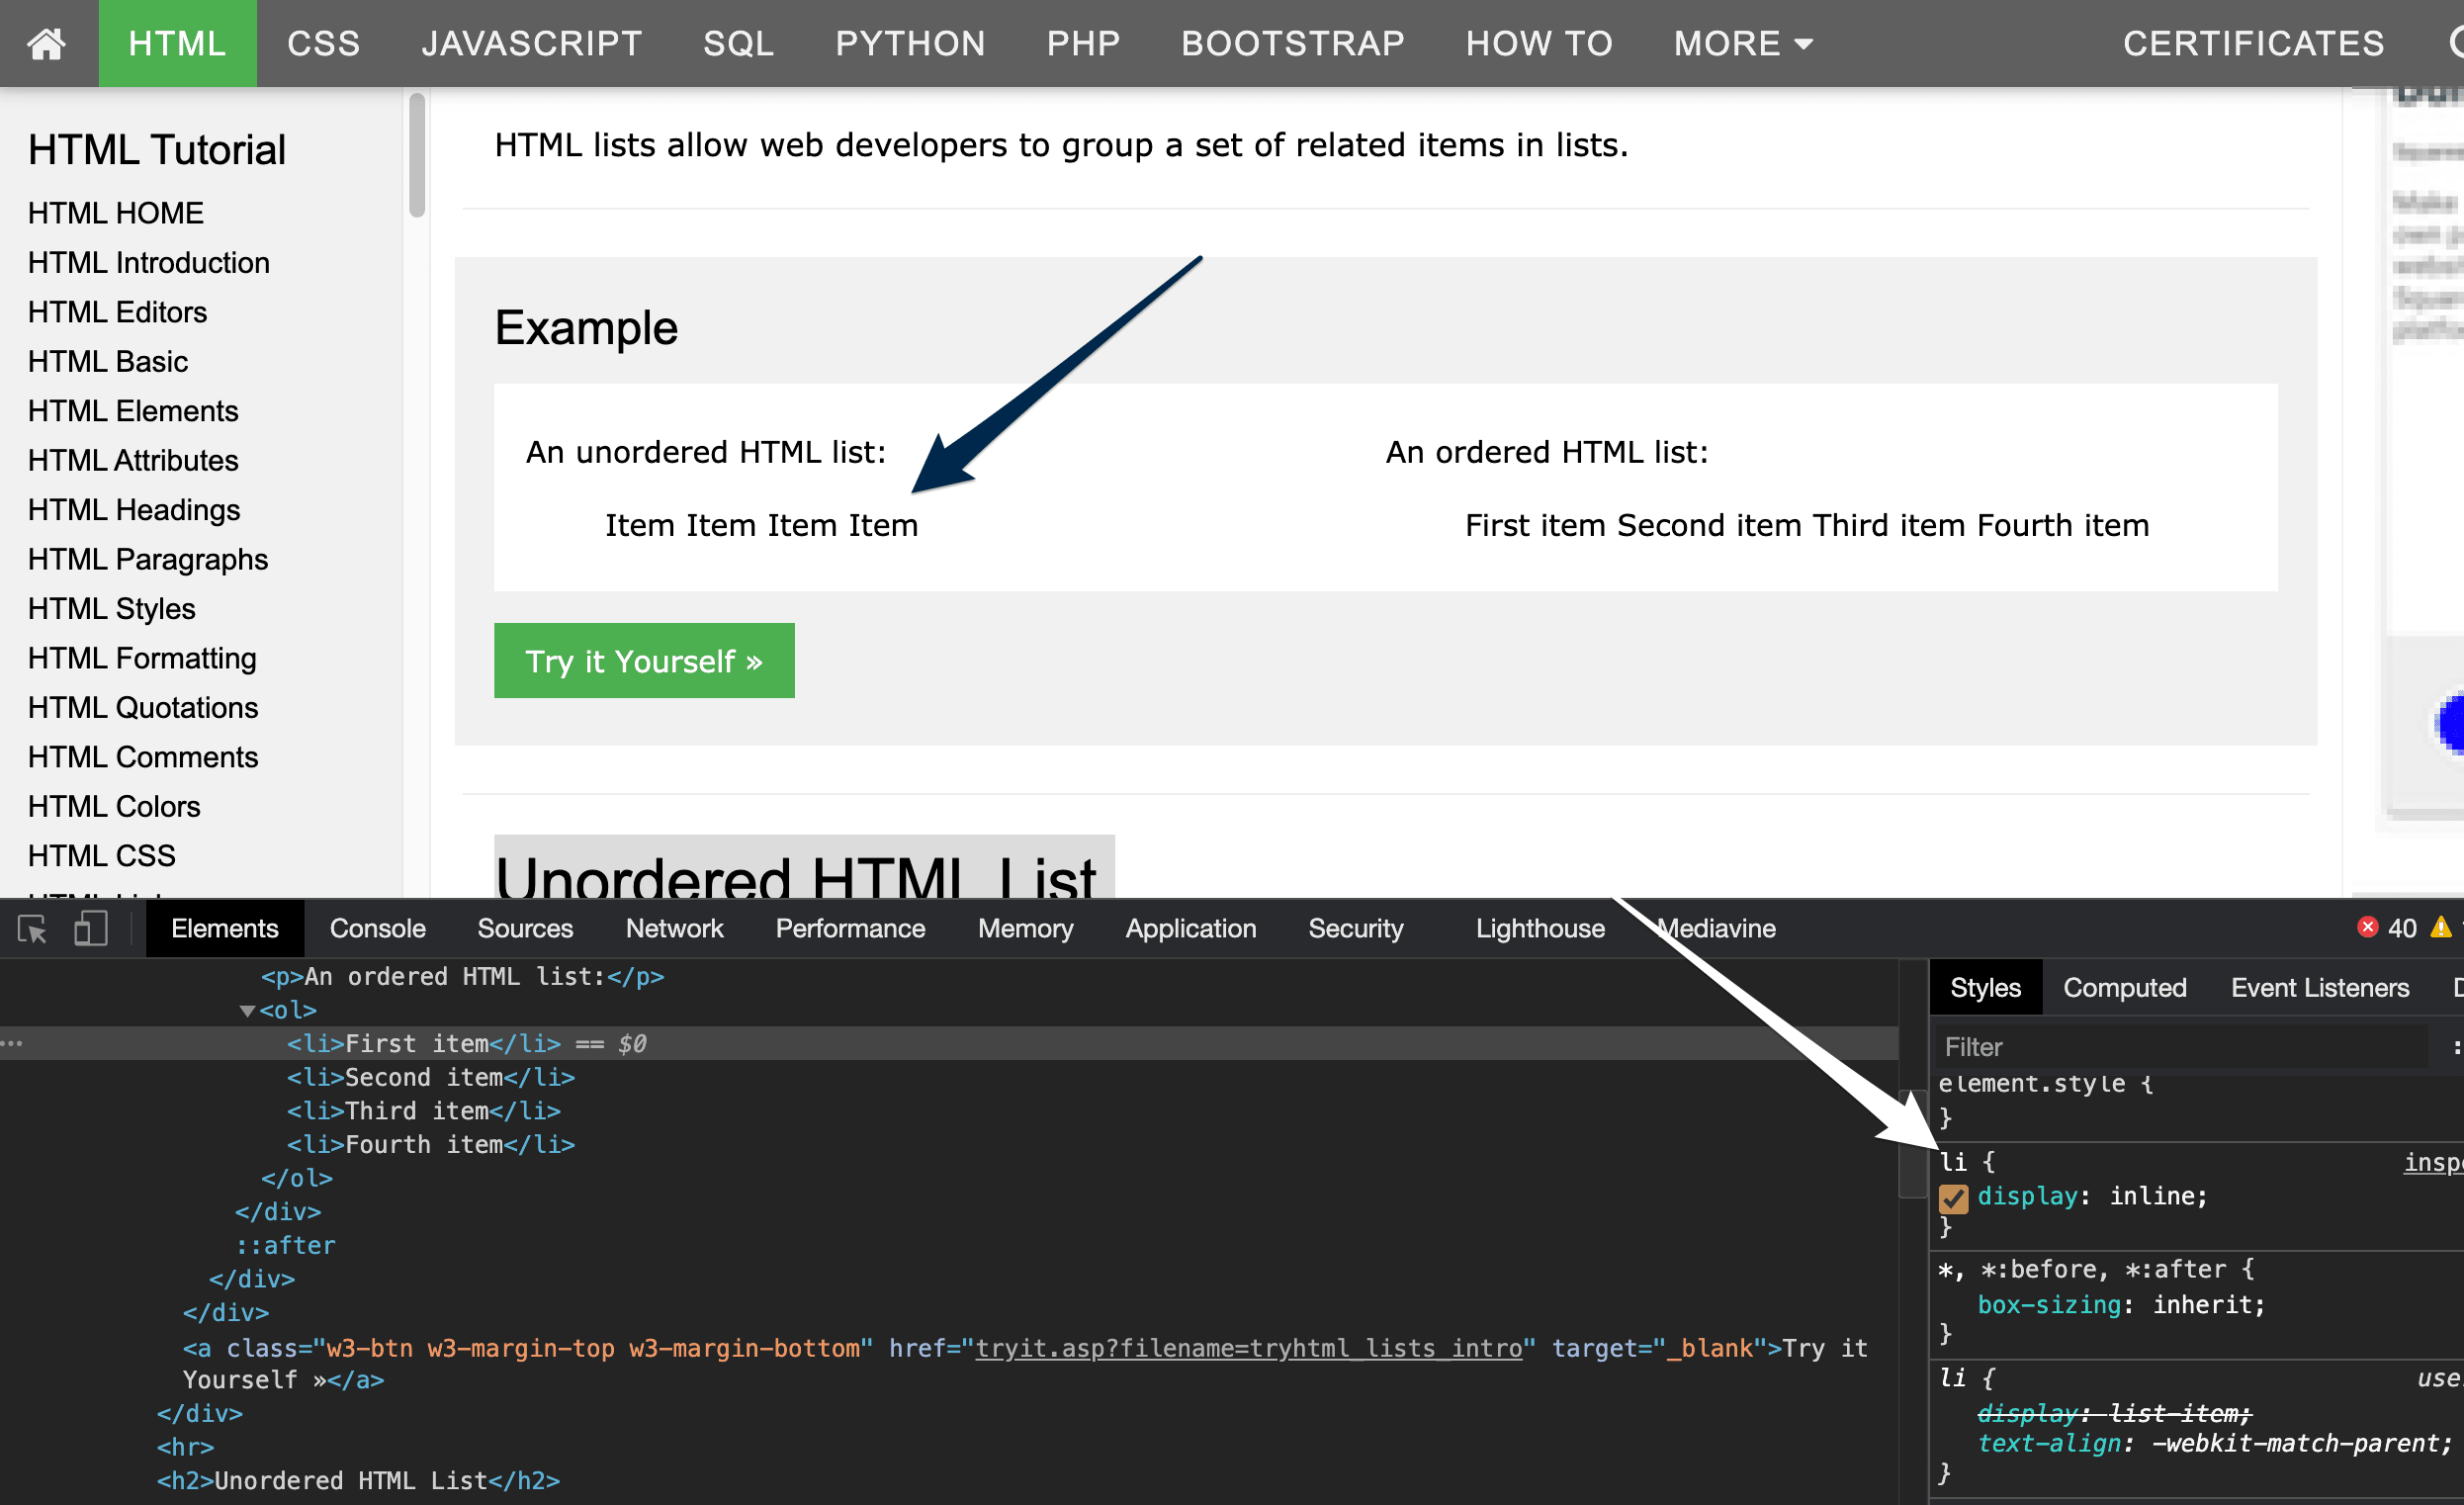Toggle the device toolbar icon
The width and height of the screenshot is (2464, 1505).
[90, 929]
